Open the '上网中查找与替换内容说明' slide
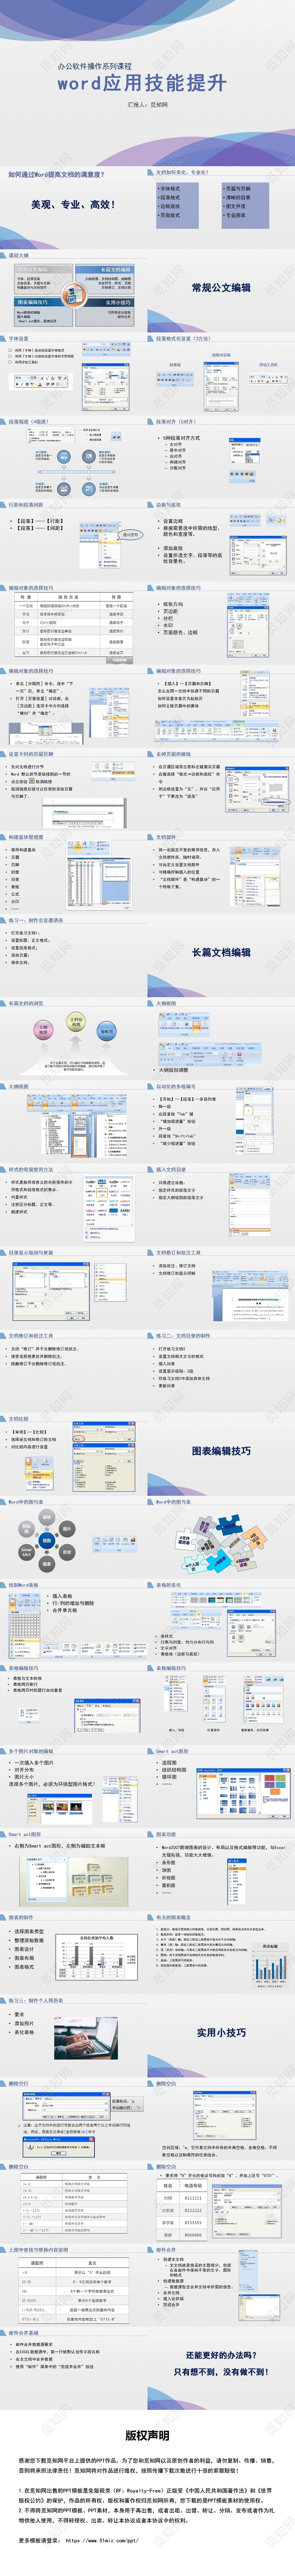The width and height of the screenshot is (295, 2576). (x=74, y=2285)
